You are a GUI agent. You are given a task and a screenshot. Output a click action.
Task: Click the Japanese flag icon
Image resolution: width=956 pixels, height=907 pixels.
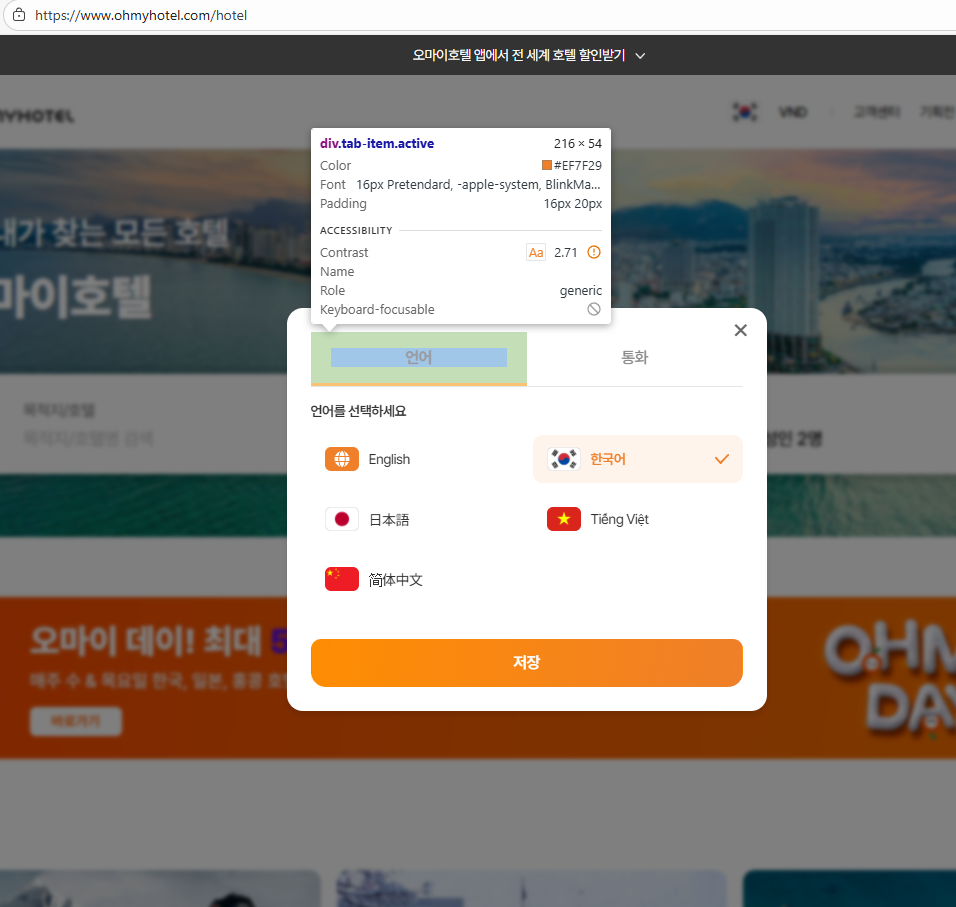[342, 519]
